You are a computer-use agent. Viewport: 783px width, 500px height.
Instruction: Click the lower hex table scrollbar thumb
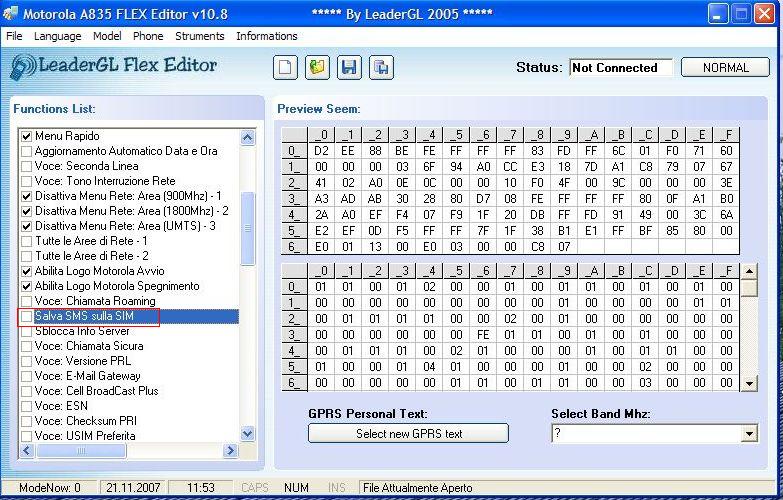[749, 288]
